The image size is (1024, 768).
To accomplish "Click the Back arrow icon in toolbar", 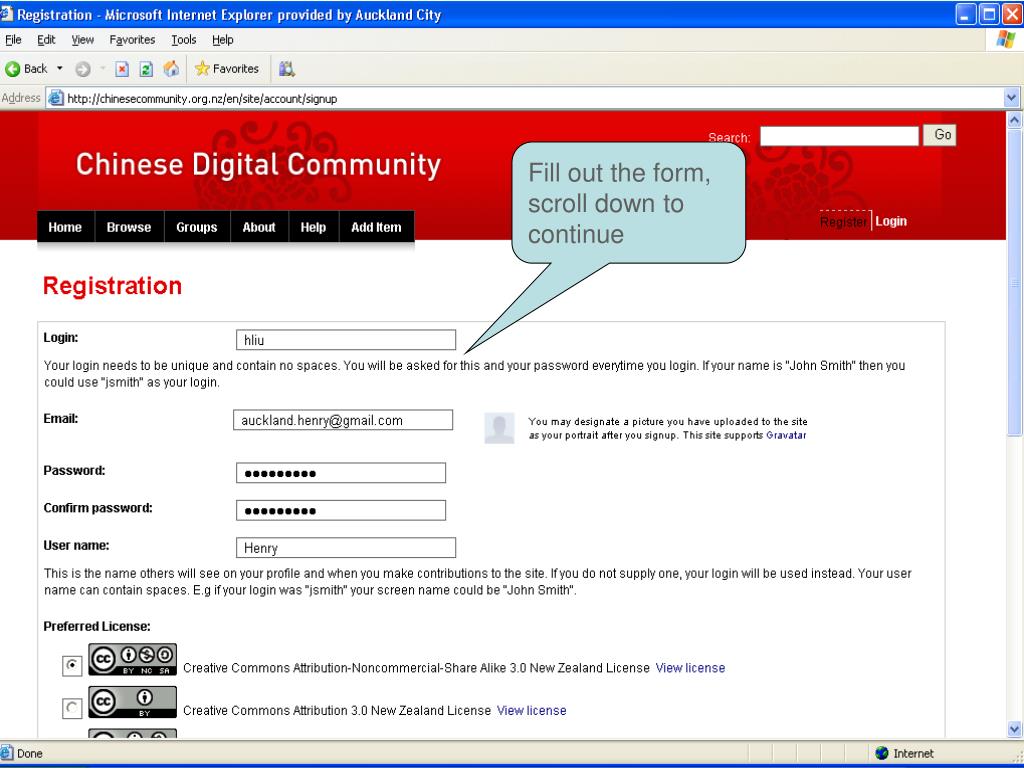I will (x=12, y=69).
